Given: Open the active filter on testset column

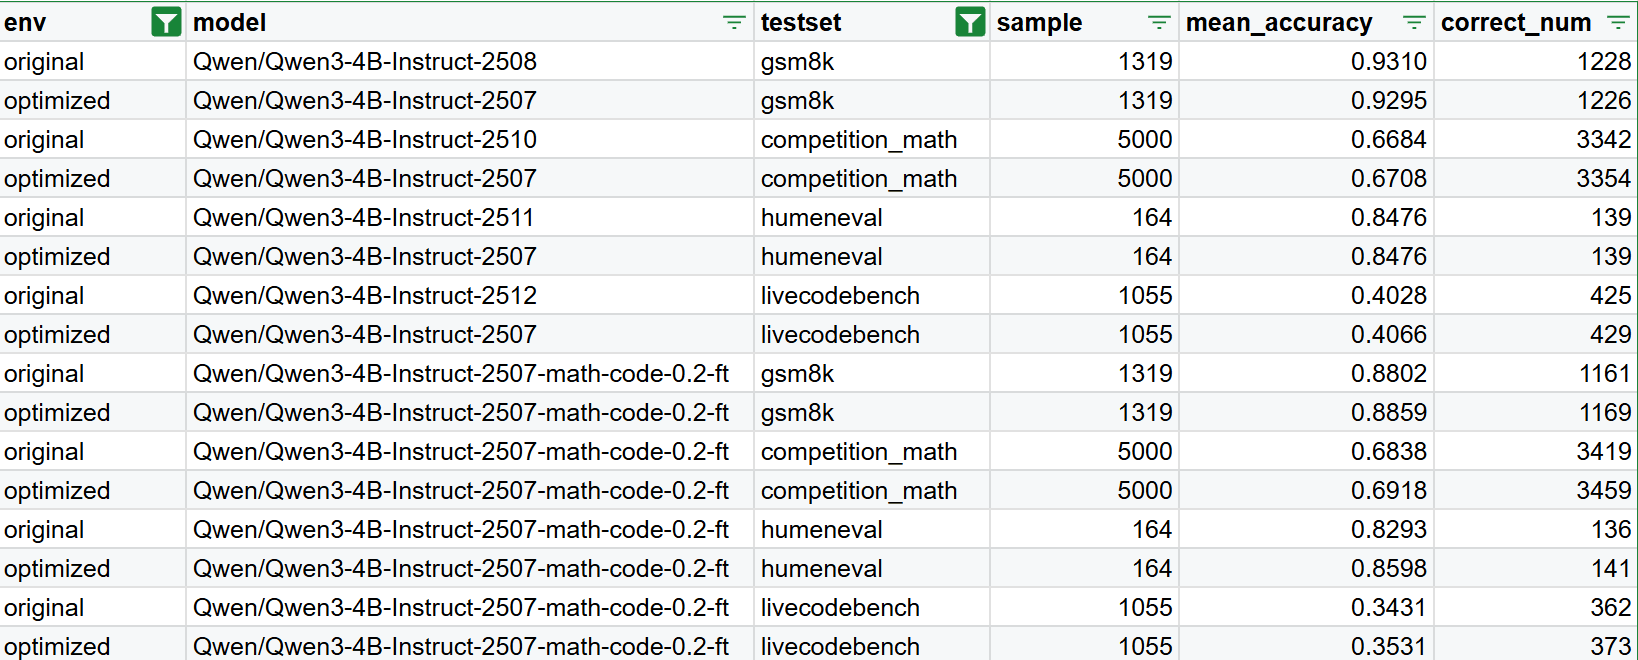Looking at the screenshot, I should click(970, 22).
